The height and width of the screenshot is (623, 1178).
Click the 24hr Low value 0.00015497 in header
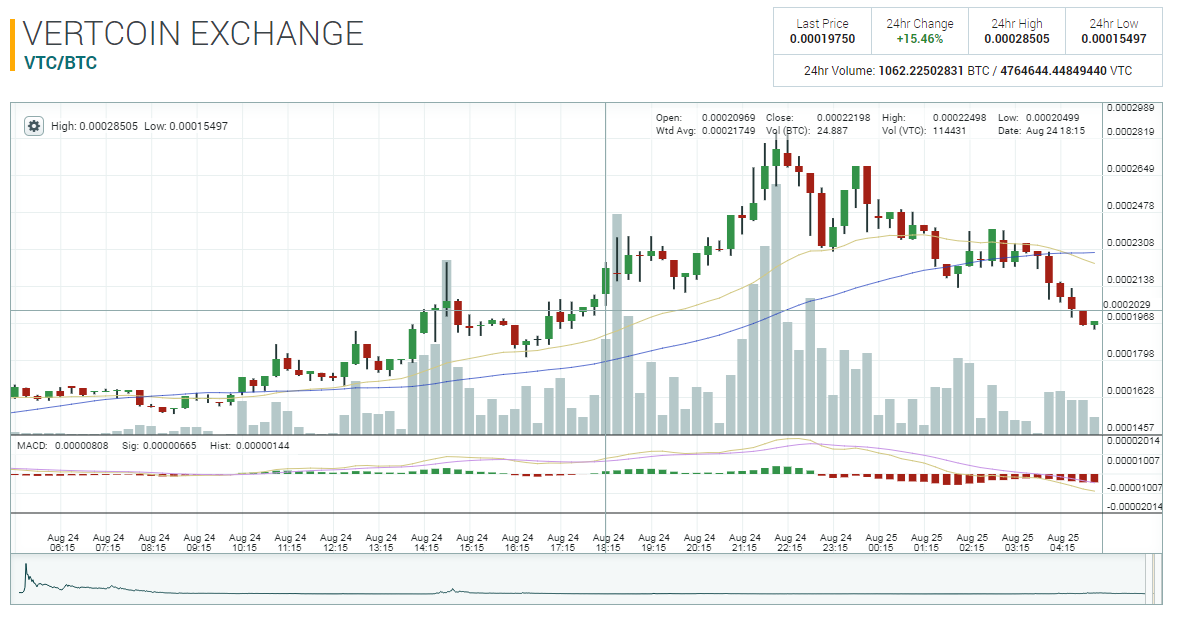click(x=1113, y=39)
